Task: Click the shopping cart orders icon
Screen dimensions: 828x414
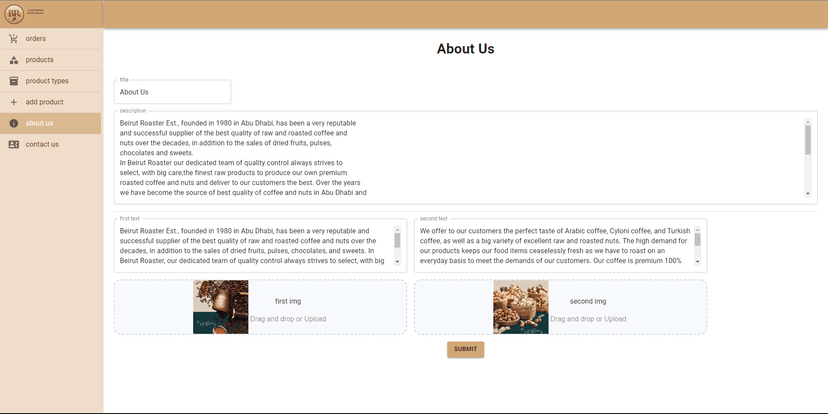Action: coord(13,39)
